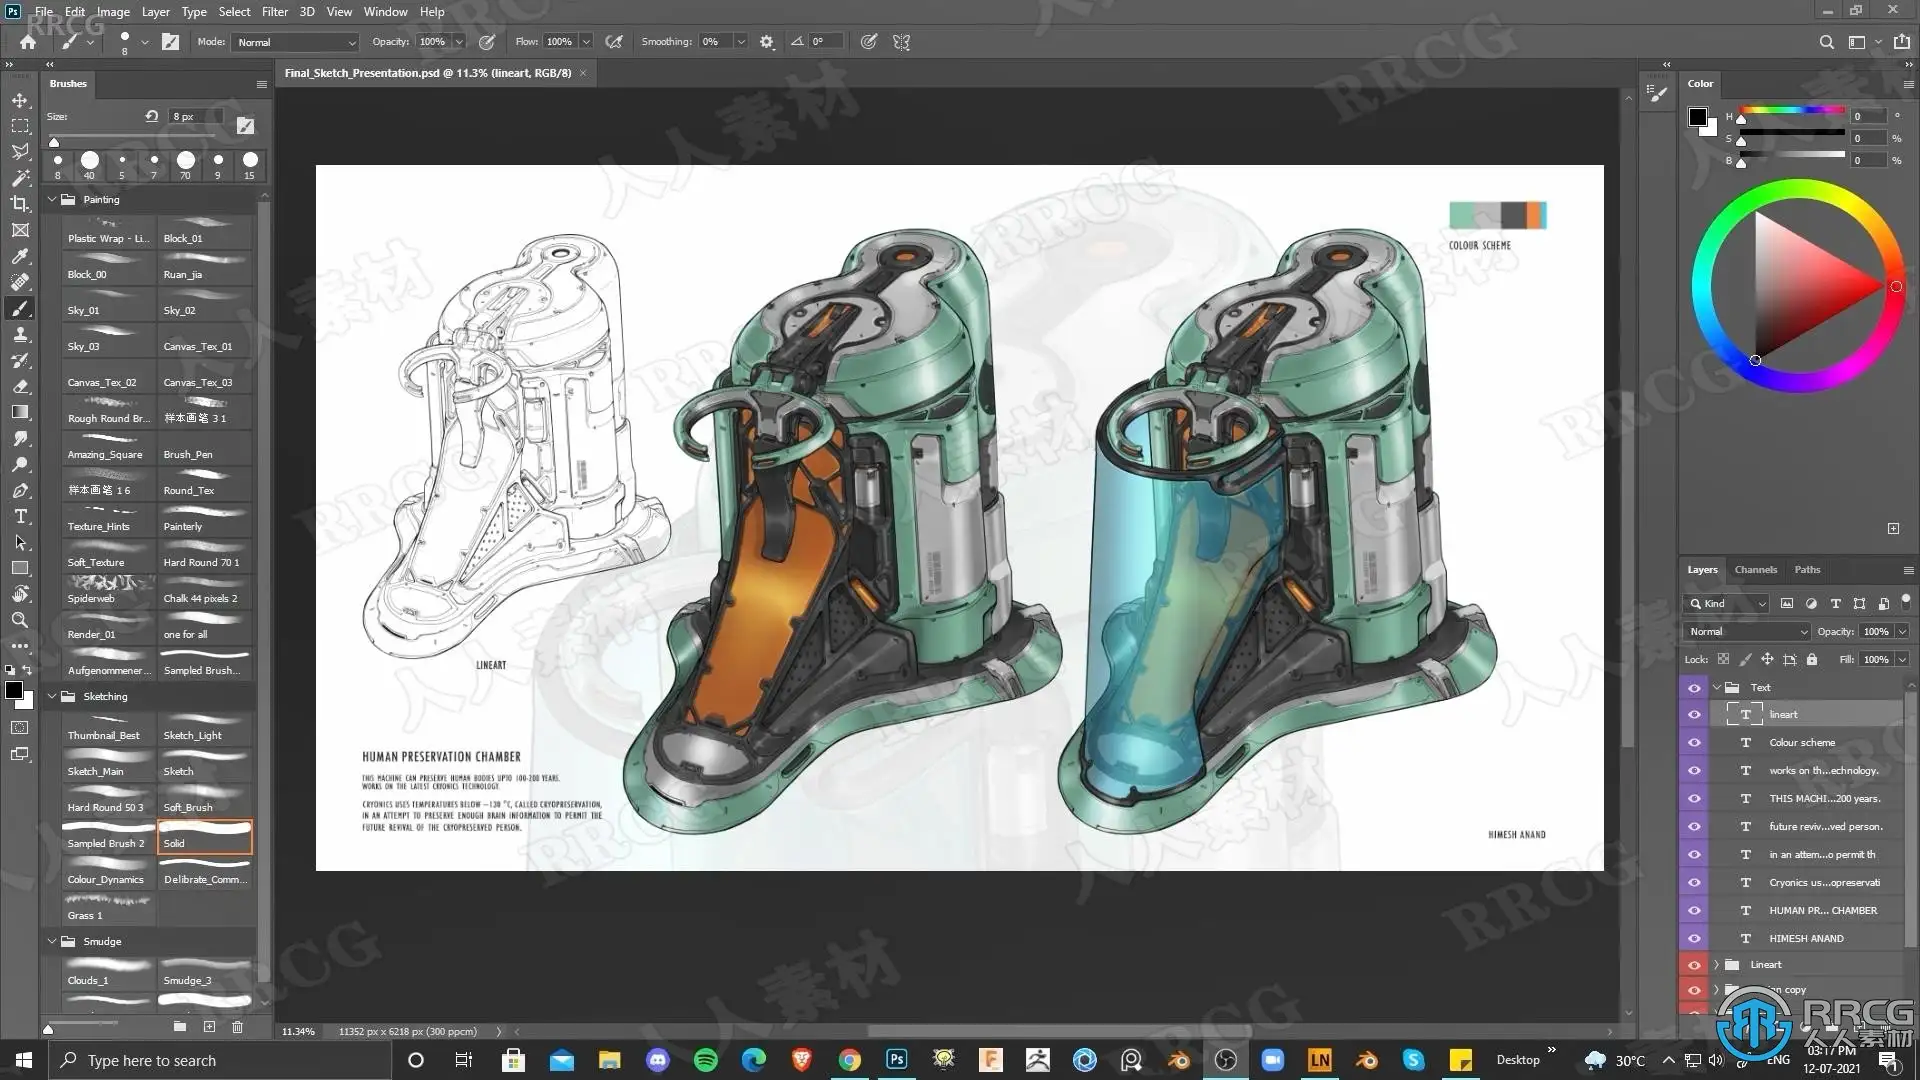Open the brush Mode dropdown
Screen dimensions: 1920x1080
point(296,42)
